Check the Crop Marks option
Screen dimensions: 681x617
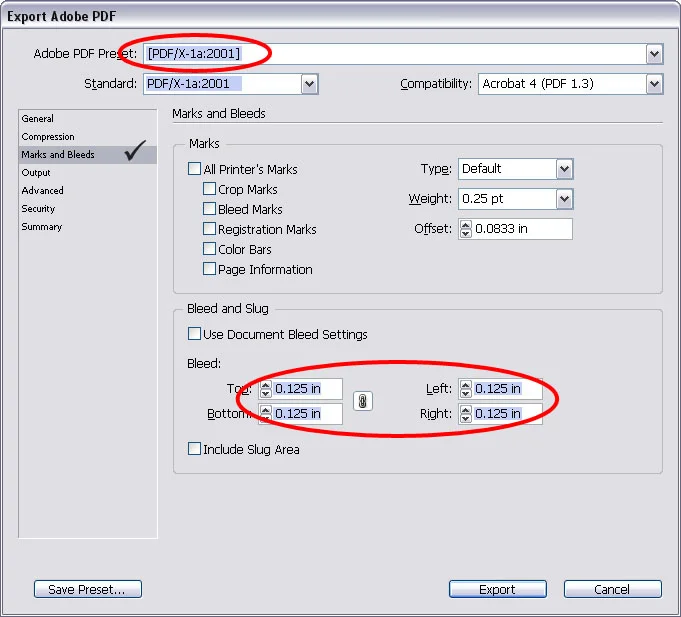(x=209, y=188)
